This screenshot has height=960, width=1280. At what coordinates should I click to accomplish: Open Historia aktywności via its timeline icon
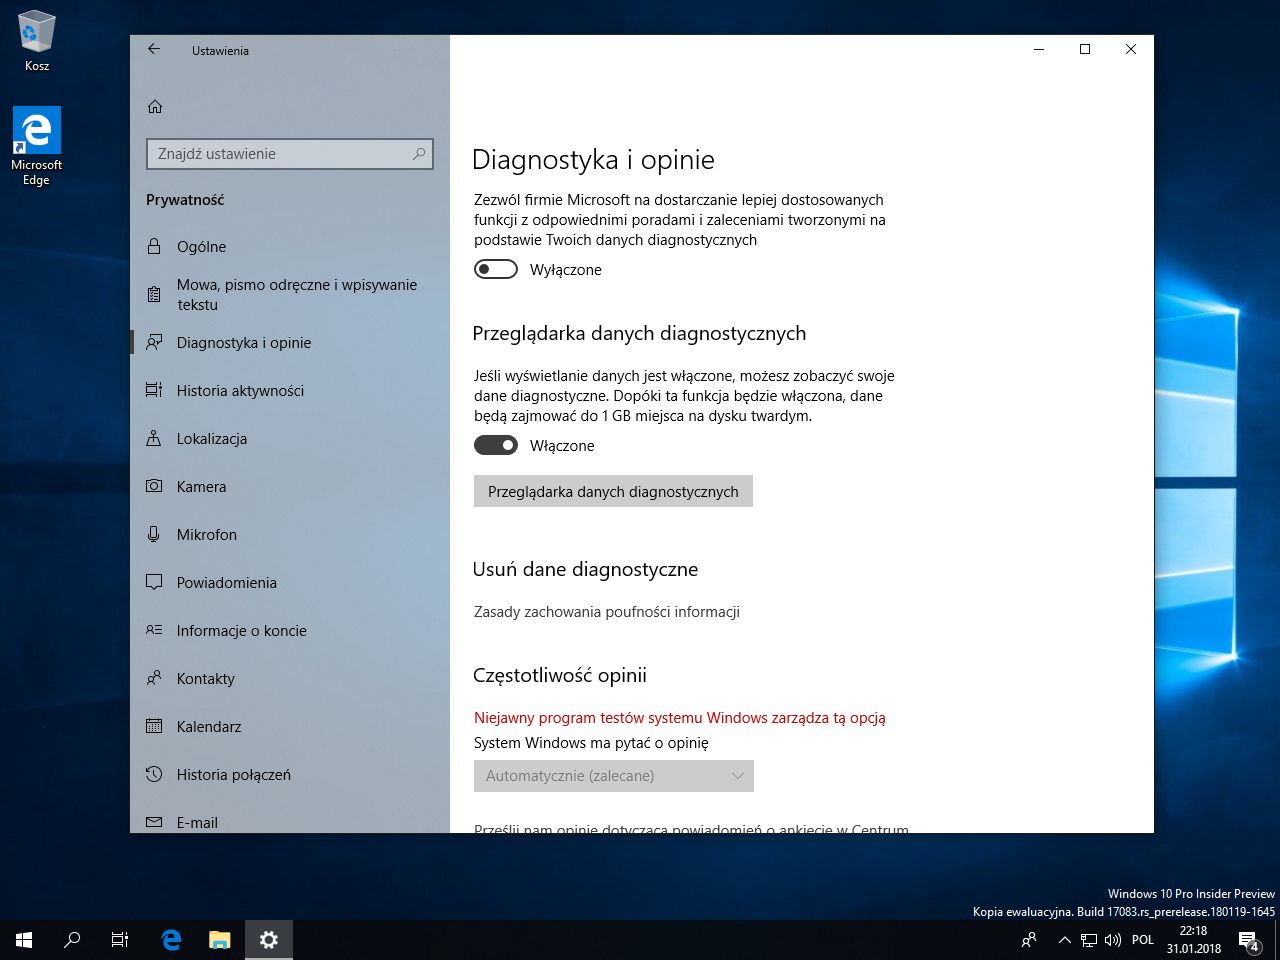pos(154,390)
